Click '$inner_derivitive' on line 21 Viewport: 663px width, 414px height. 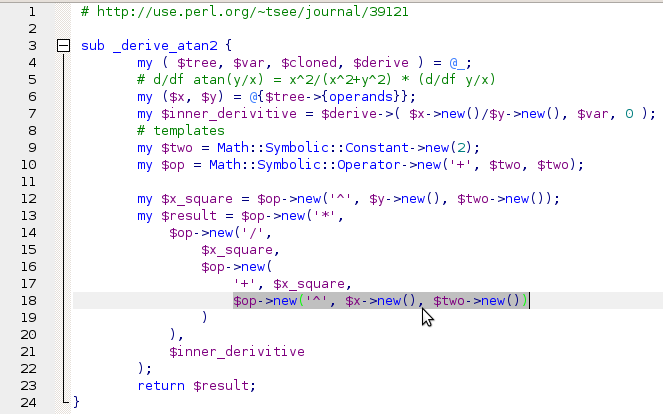[x=237, y=352]
